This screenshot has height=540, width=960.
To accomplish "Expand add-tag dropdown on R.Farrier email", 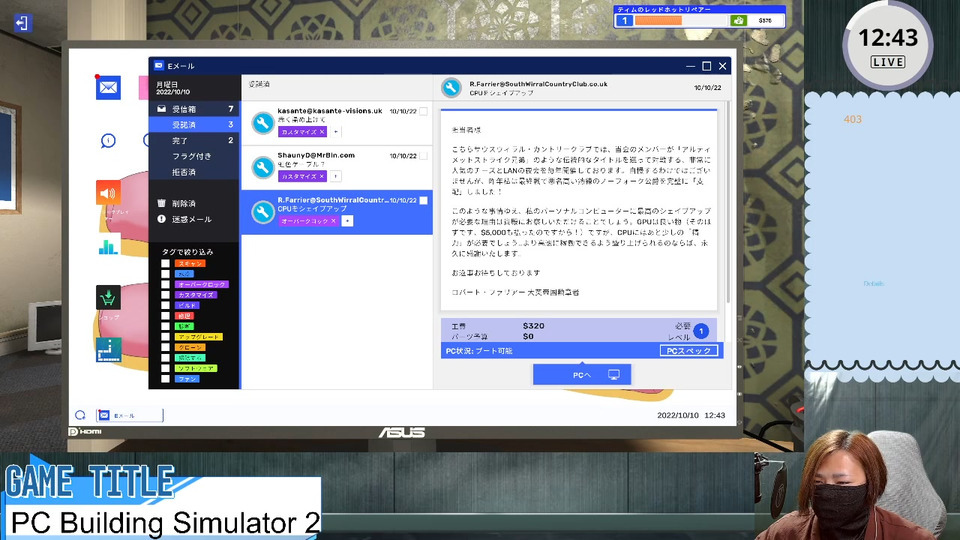I will tap(347, 221).
